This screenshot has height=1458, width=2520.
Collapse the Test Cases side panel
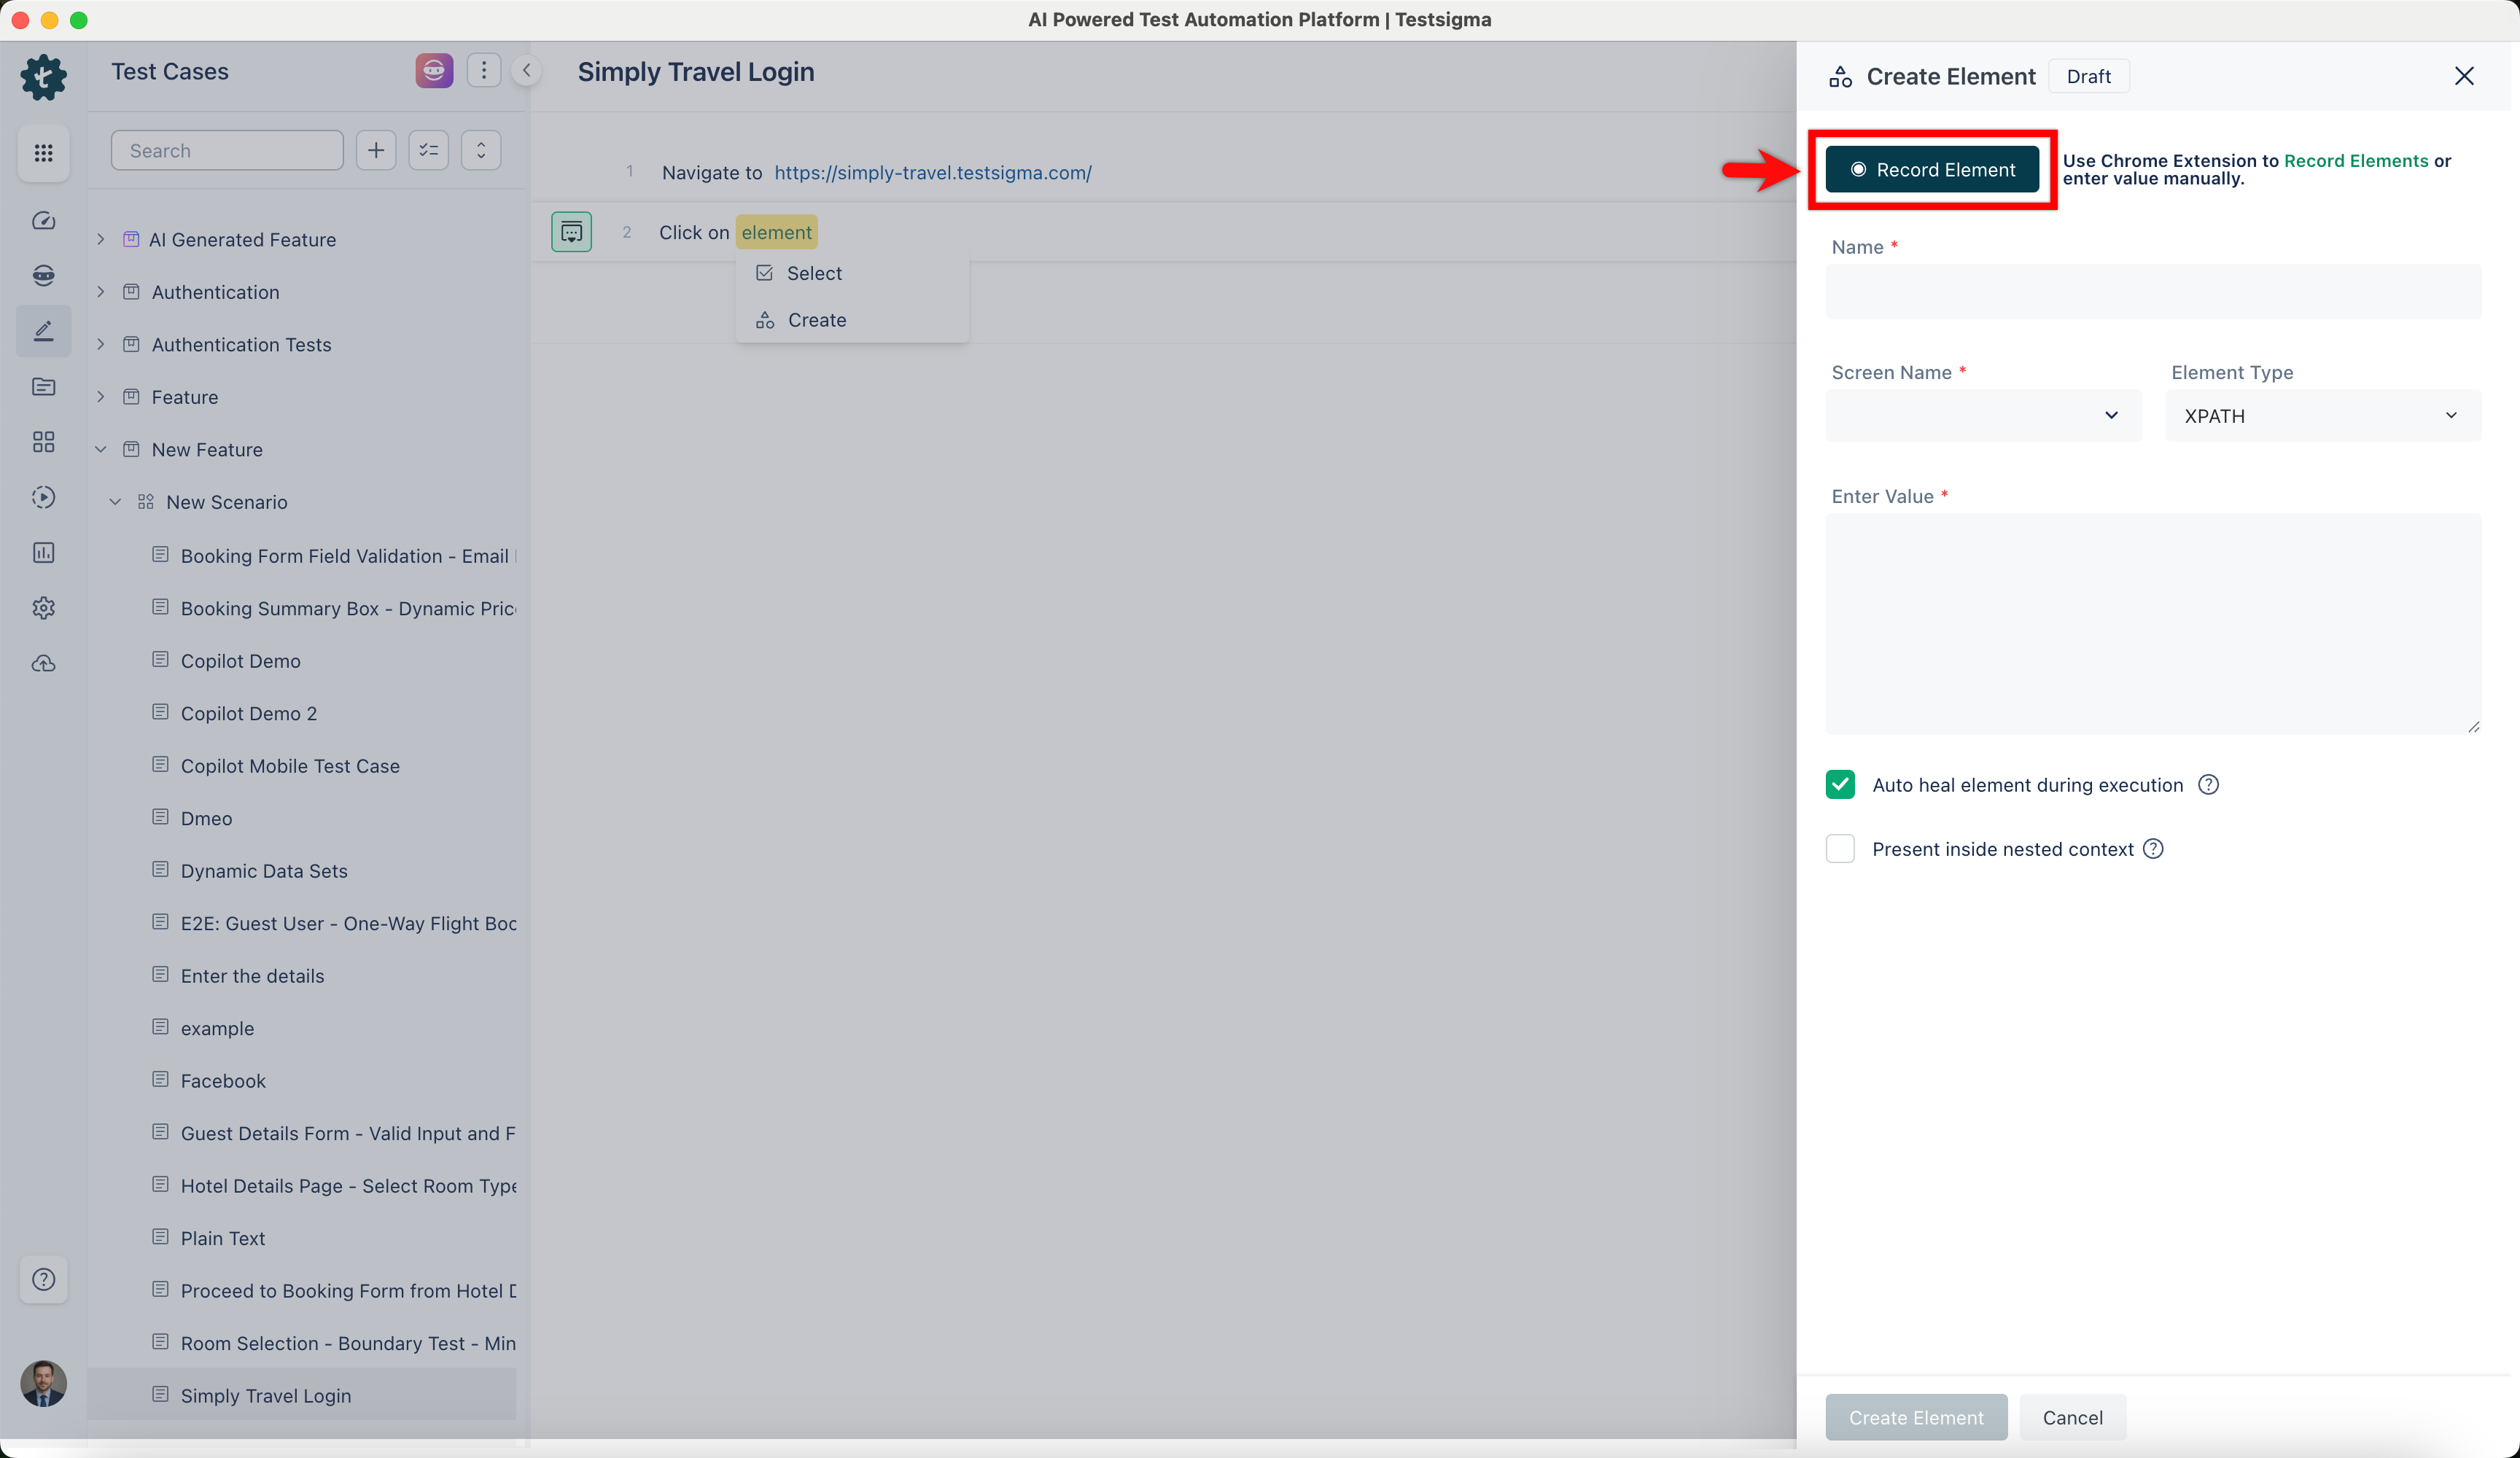[x=526, y=70]
